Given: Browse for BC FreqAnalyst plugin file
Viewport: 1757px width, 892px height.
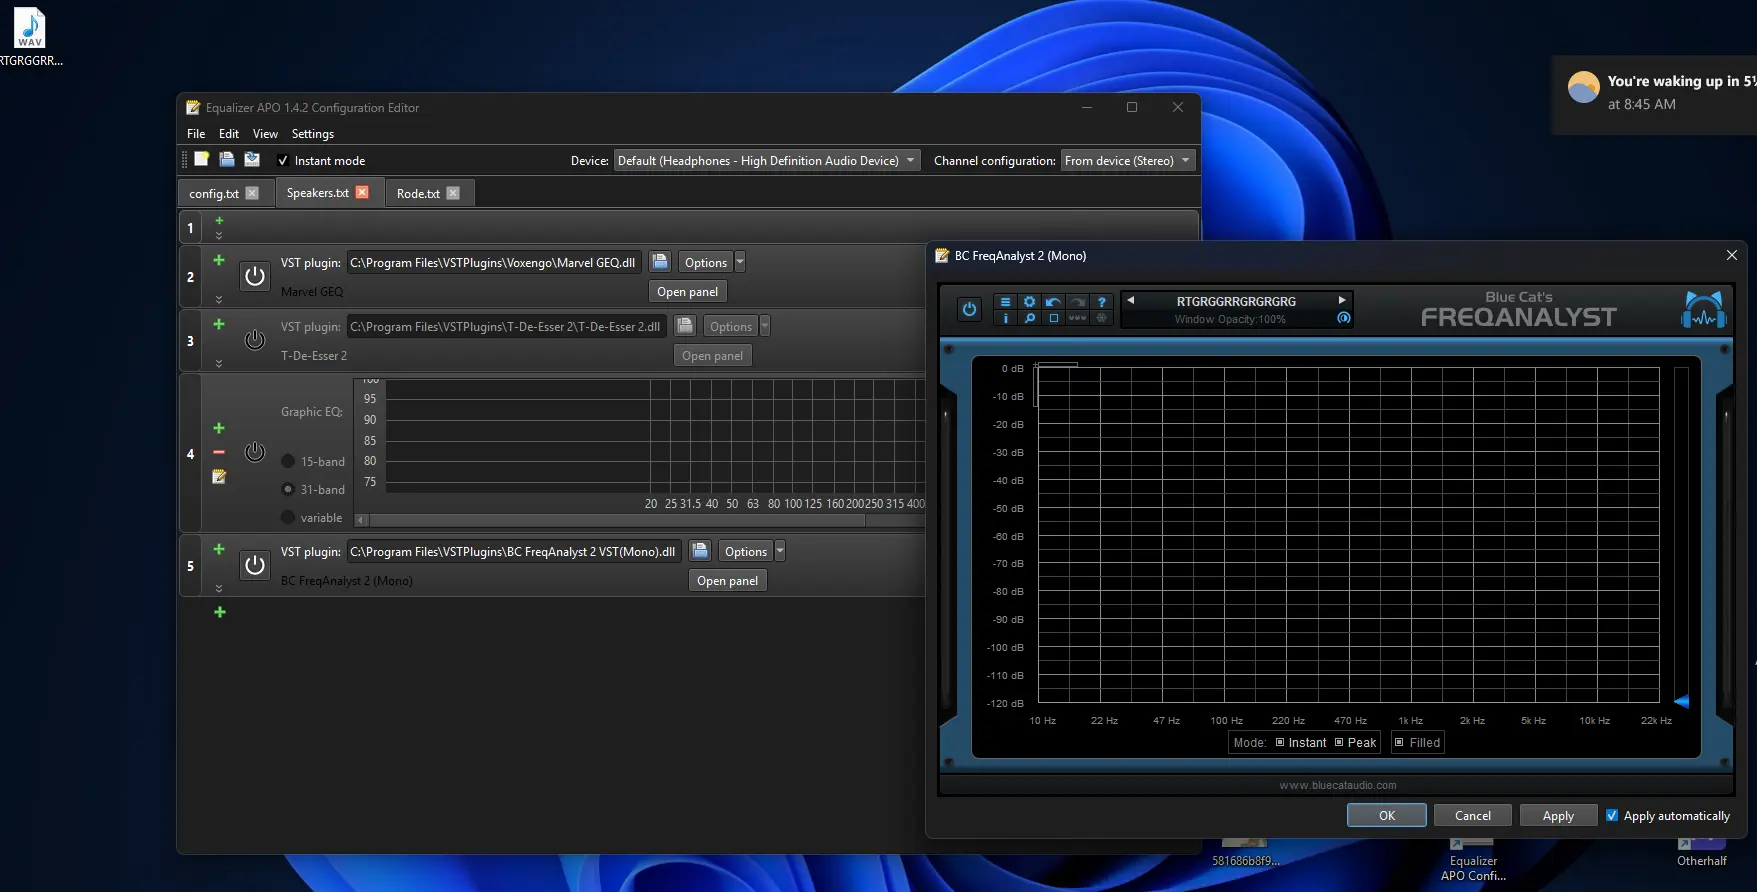Looking at the screenshot, I should click(x=700, y=551).
